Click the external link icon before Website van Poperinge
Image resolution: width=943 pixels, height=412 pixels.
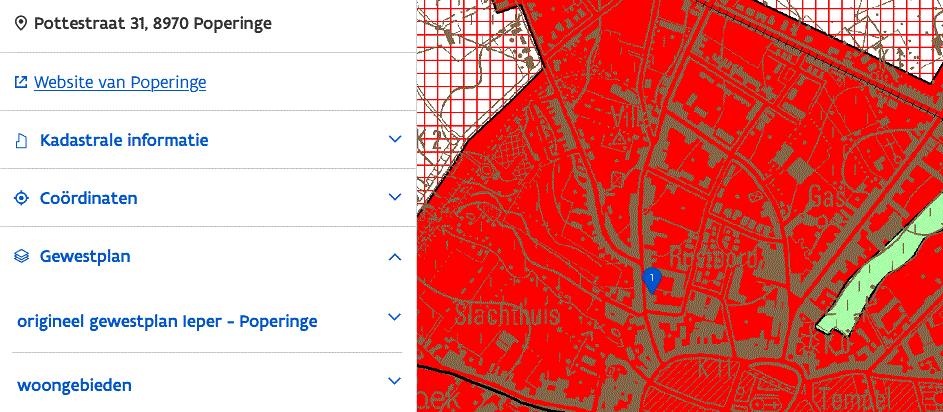click(x=21, y=82)
